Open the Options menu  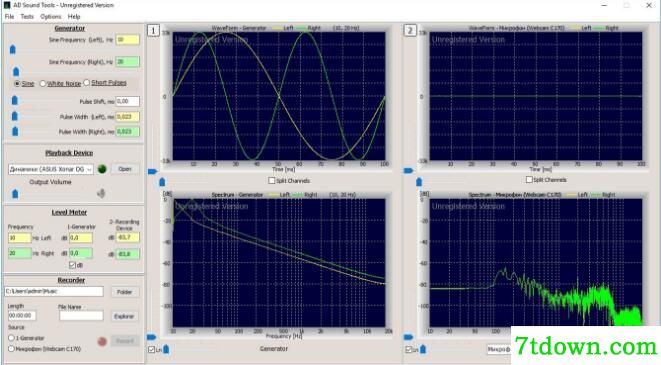(51, 16)
